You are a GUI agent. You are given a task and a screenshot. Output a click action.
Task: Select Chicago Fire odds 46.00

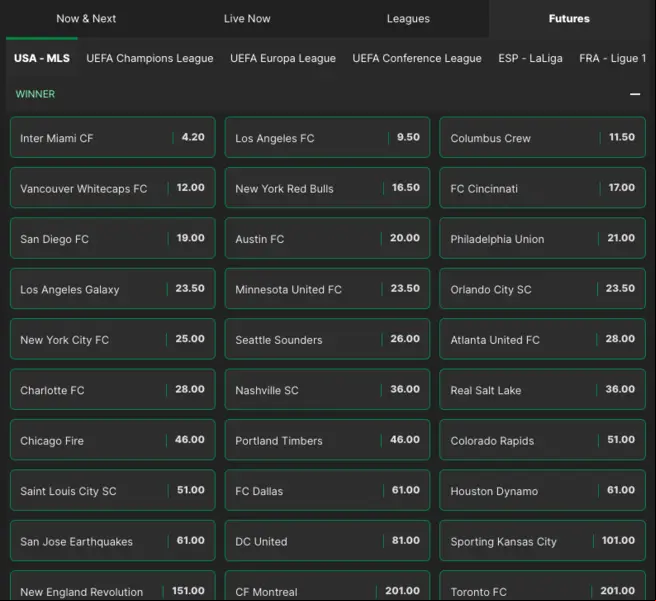(x=113, y=440)
